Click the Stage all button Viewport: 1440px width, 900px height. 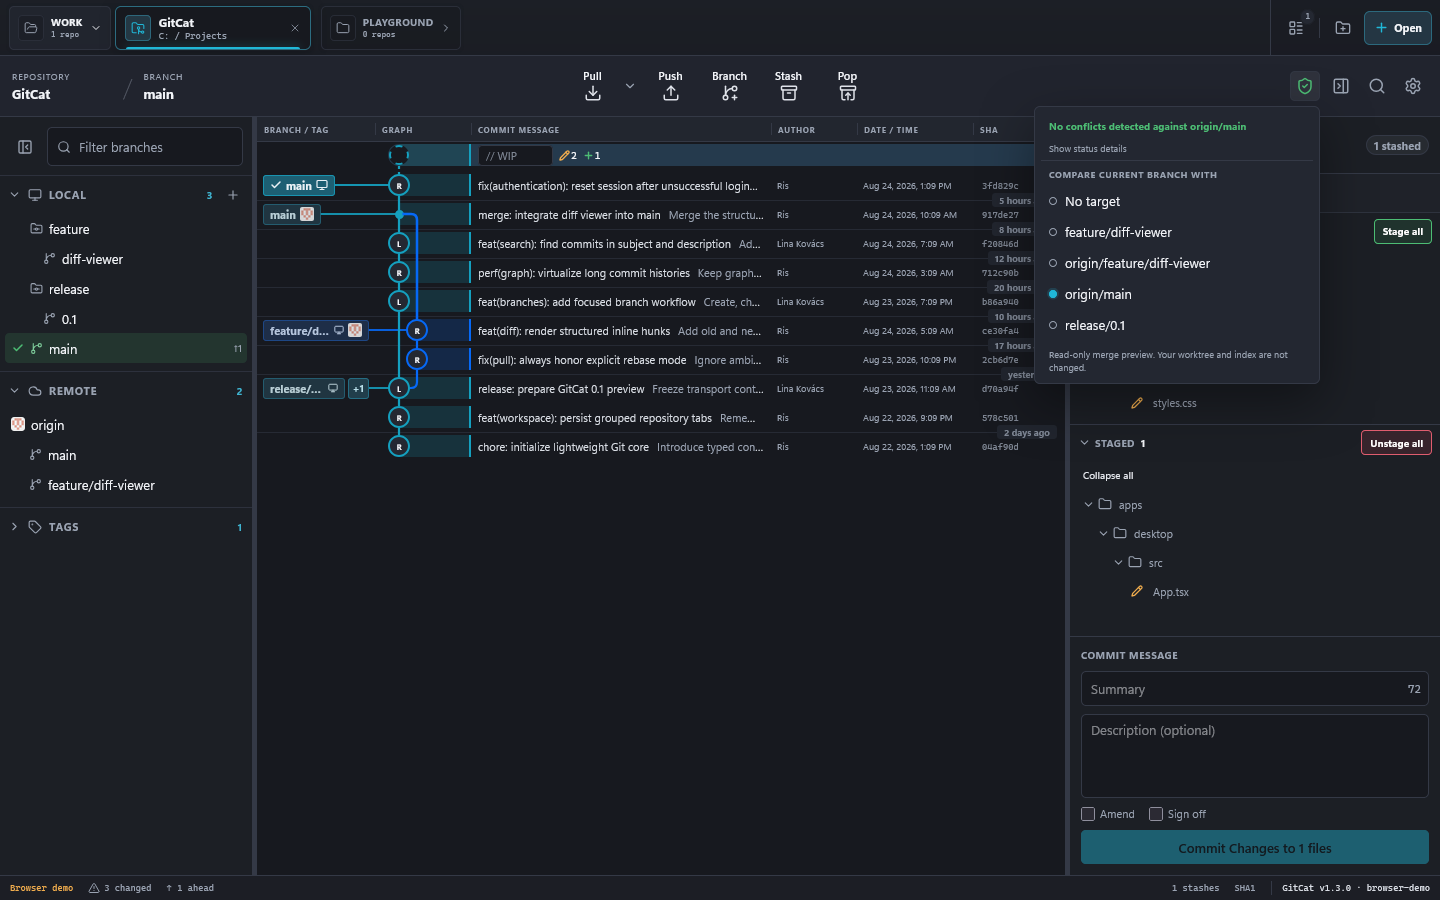[1402, 232]
